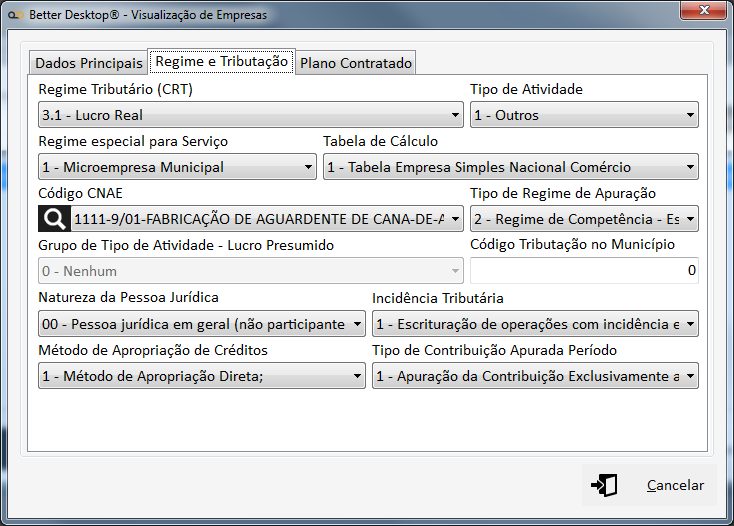Viewport: 734px width, 526px height.
Task: Open Método de Apropriação de Créditos dropdown
Action: click(x=202, y=376)
